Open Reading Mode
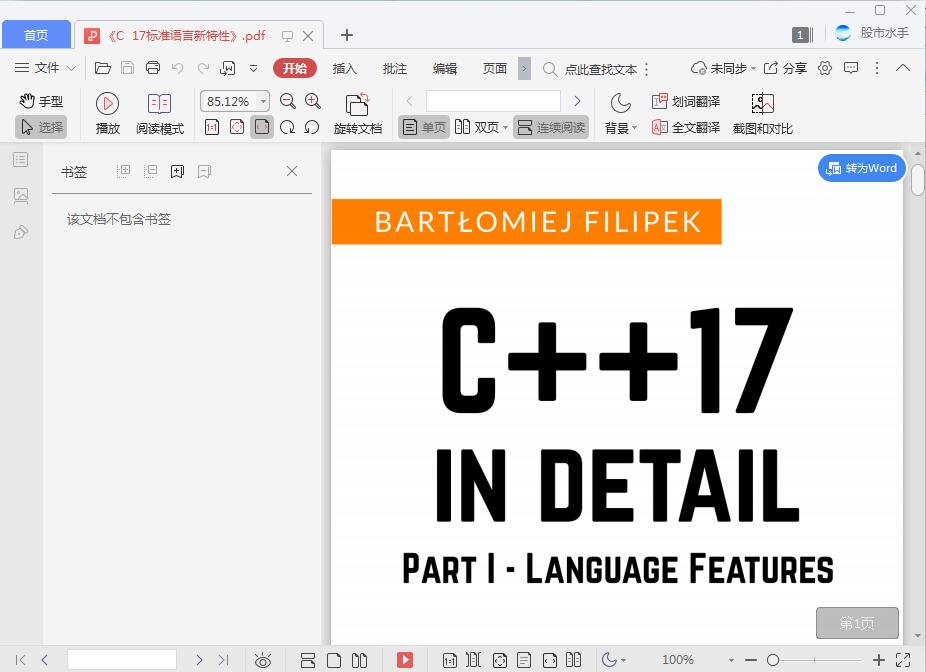Viewport: 926px width, 672px height. coord(159,110)
